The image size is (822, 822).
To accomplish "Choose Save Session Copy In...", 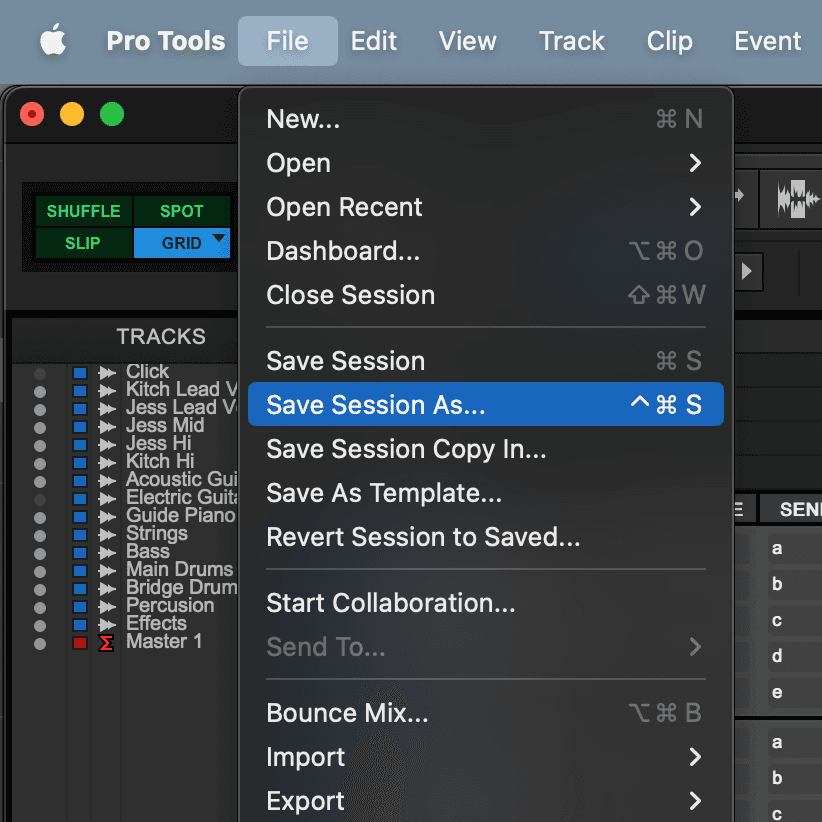I will (x=485, y=449).
